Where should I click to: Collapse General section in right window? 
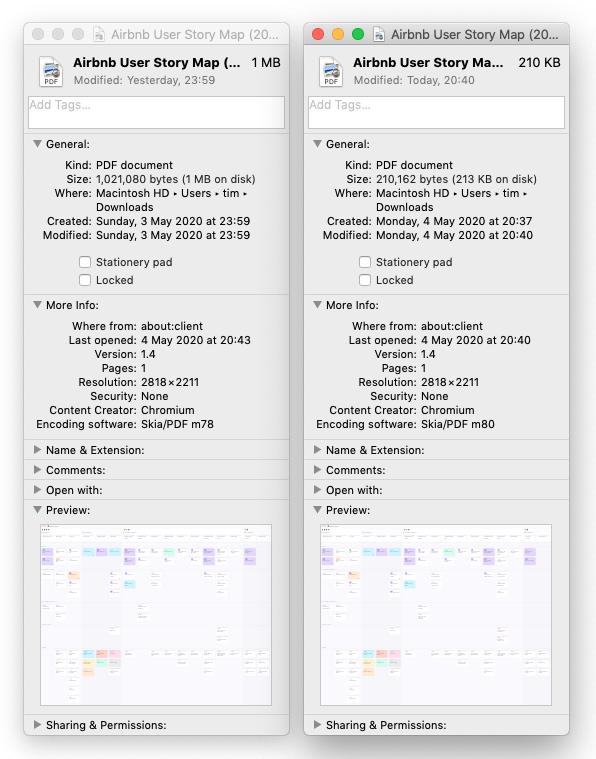coord(317,144)
